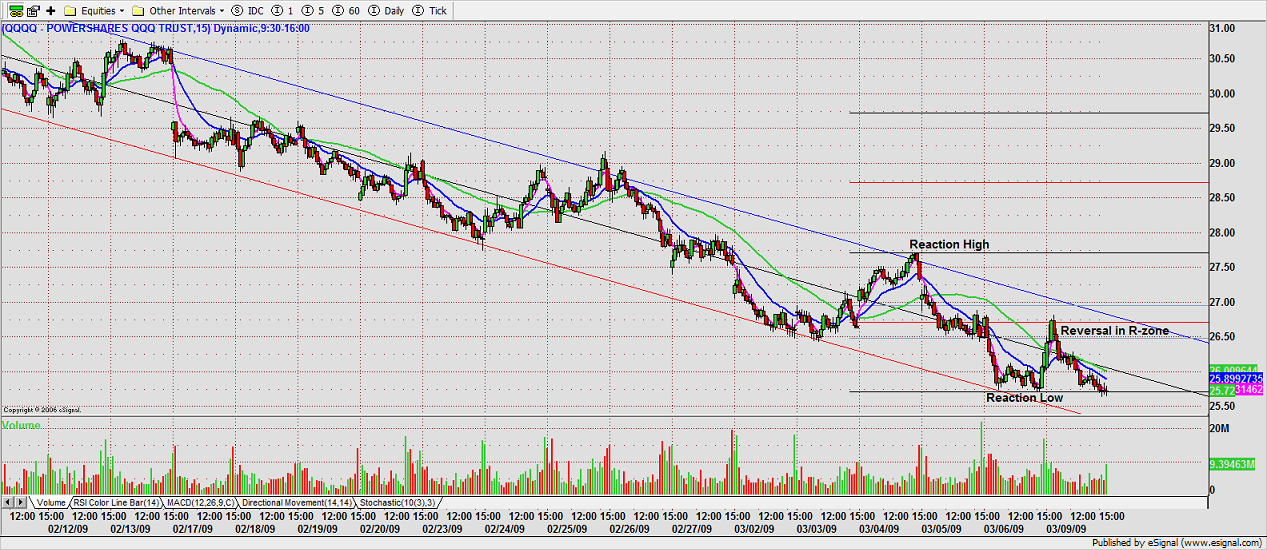Click the Published by eSignal link

1178,542
